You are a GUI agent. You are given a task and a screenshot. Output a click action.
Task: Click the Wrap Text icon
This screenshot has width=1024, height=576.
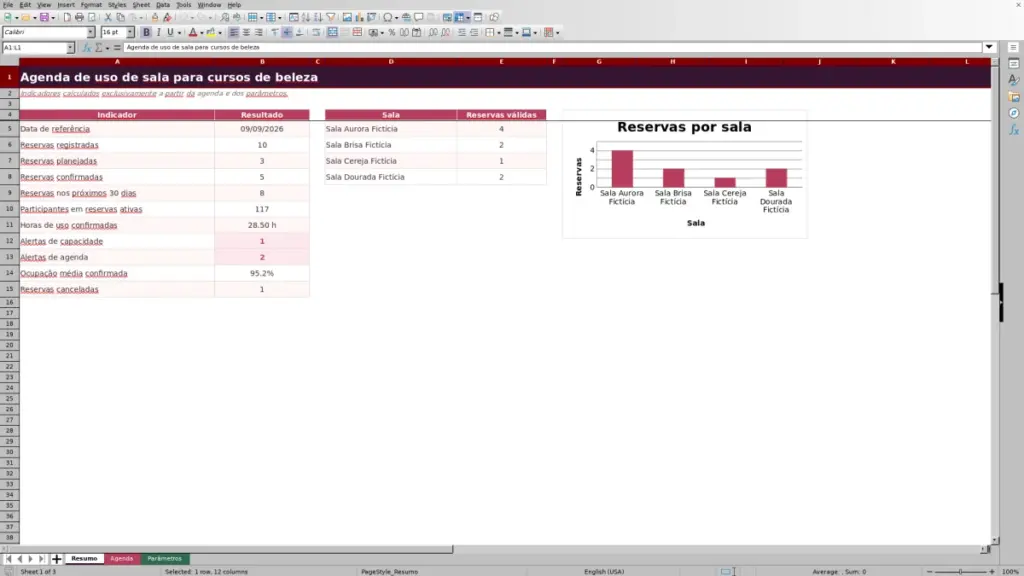click(x=316, y=33)
